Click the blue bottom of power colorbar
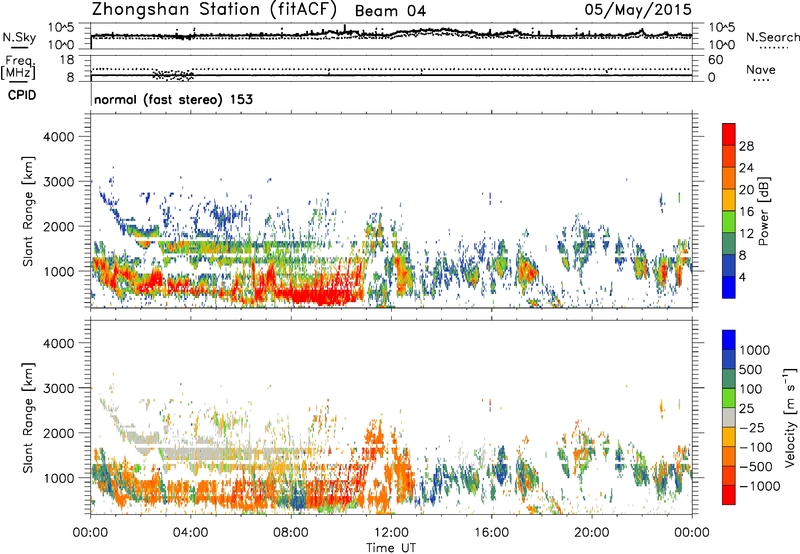 pos(729,287)
